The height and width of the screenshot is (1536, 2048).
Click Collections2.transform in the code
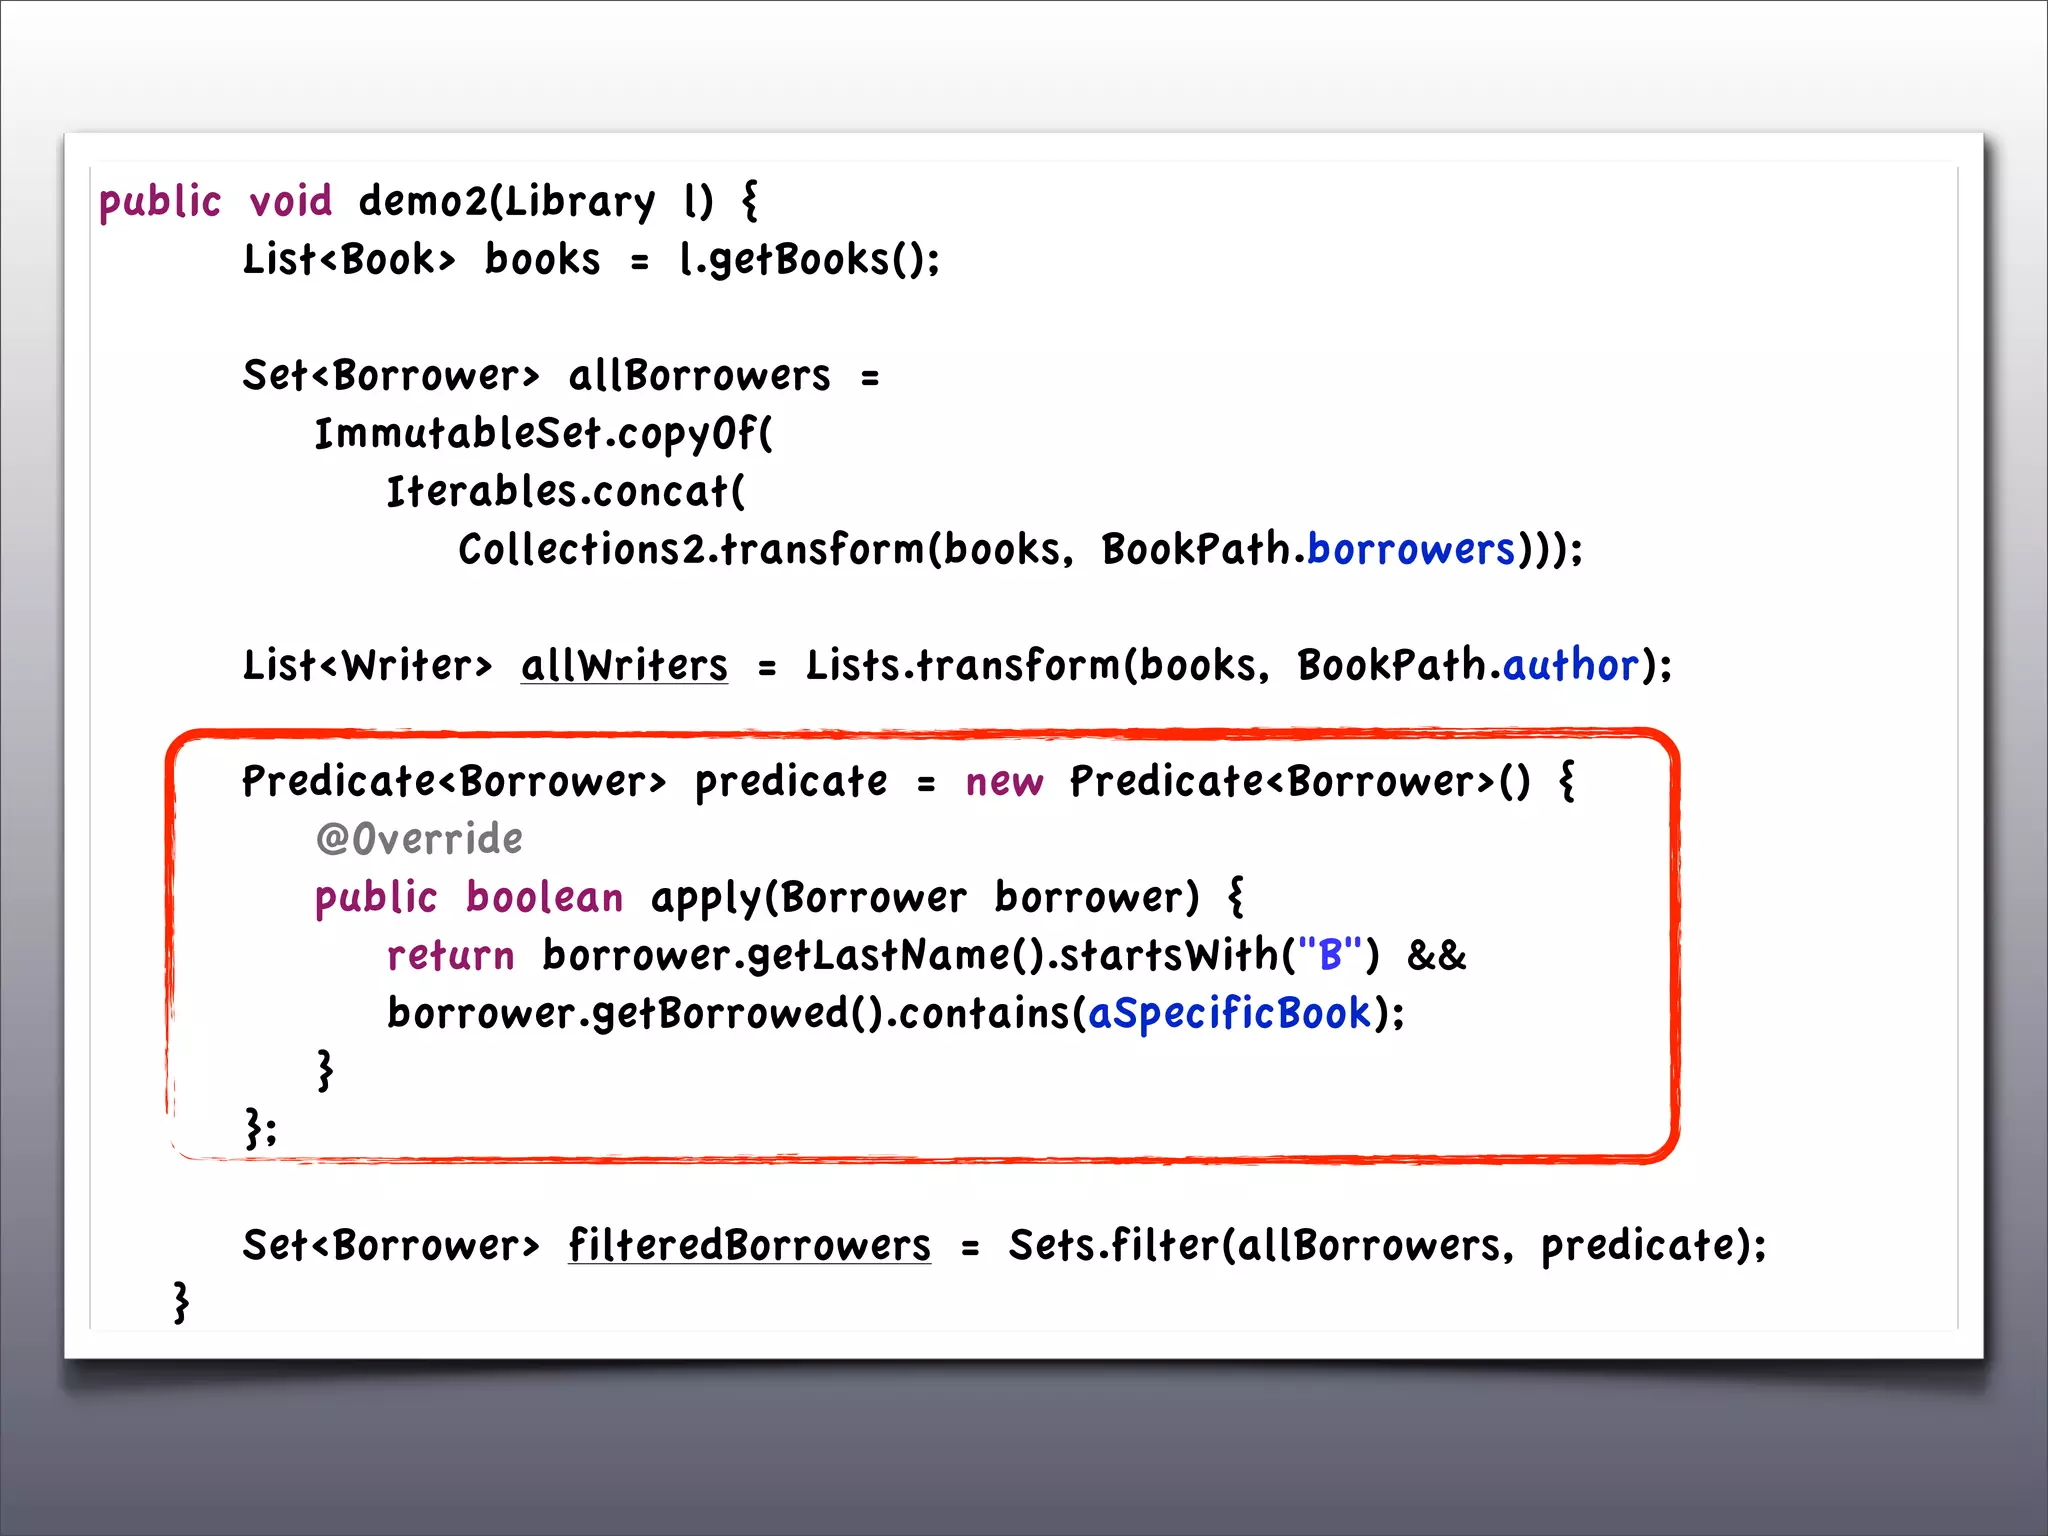(692, 549)
